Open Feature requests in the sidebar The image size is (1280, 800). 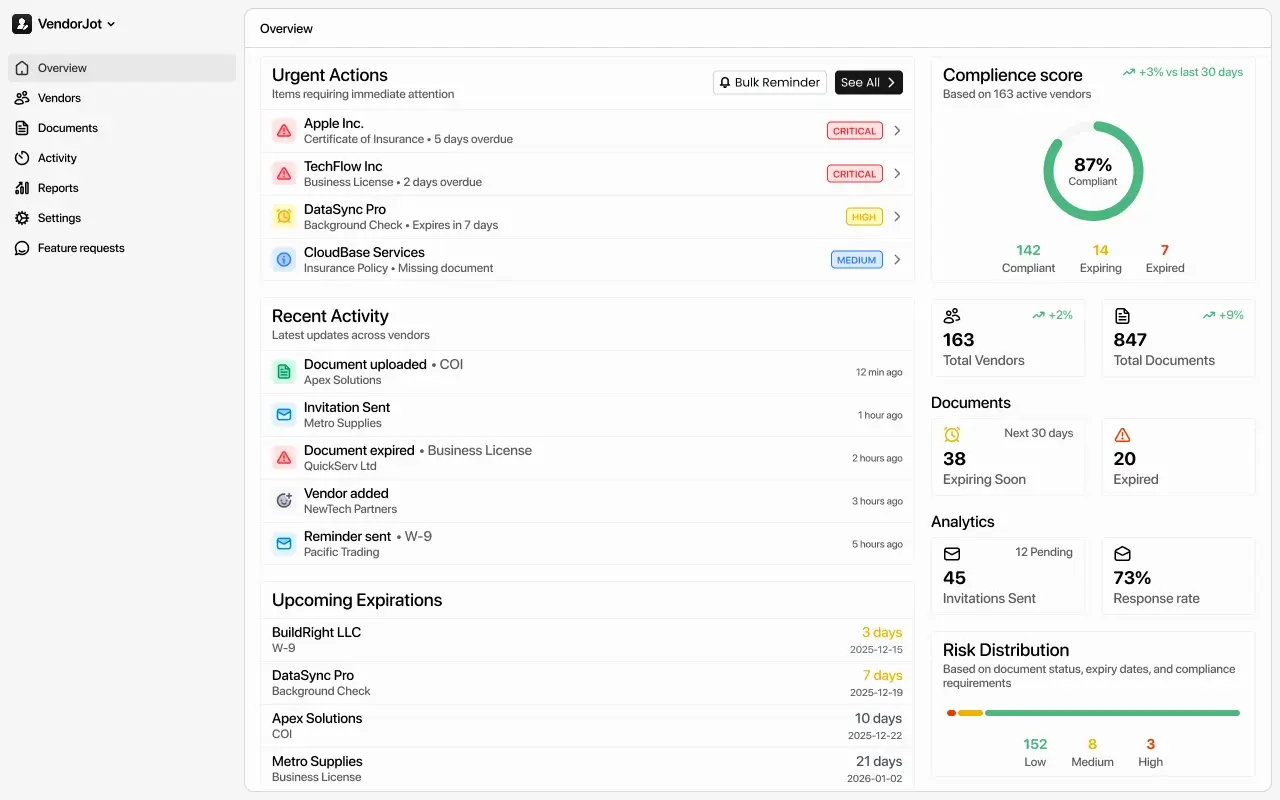point(81,248)
